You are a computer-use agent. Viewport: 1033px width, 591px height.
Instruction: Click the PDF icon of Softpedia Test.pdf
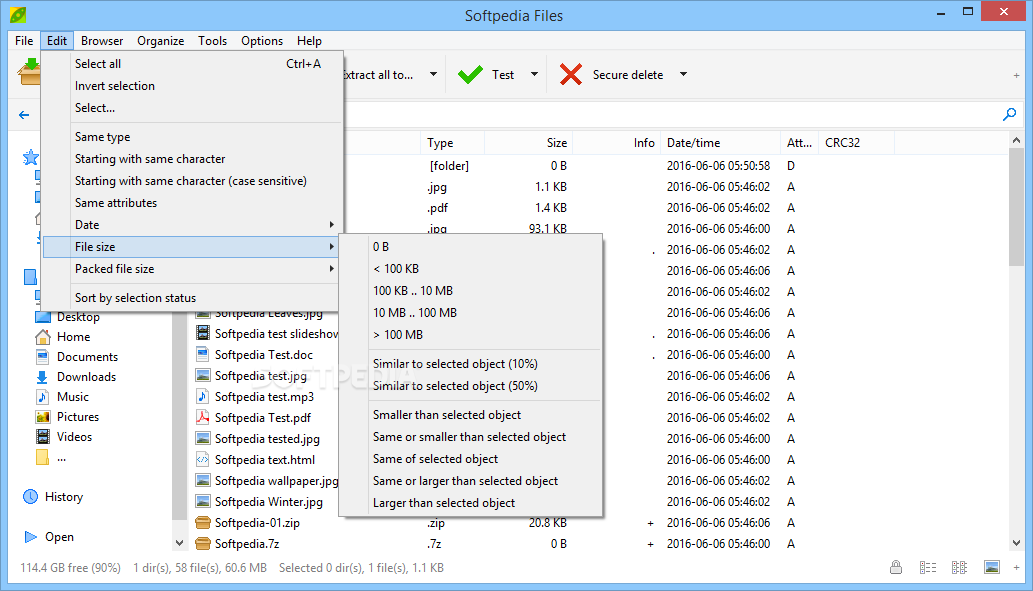coord(203,418)
